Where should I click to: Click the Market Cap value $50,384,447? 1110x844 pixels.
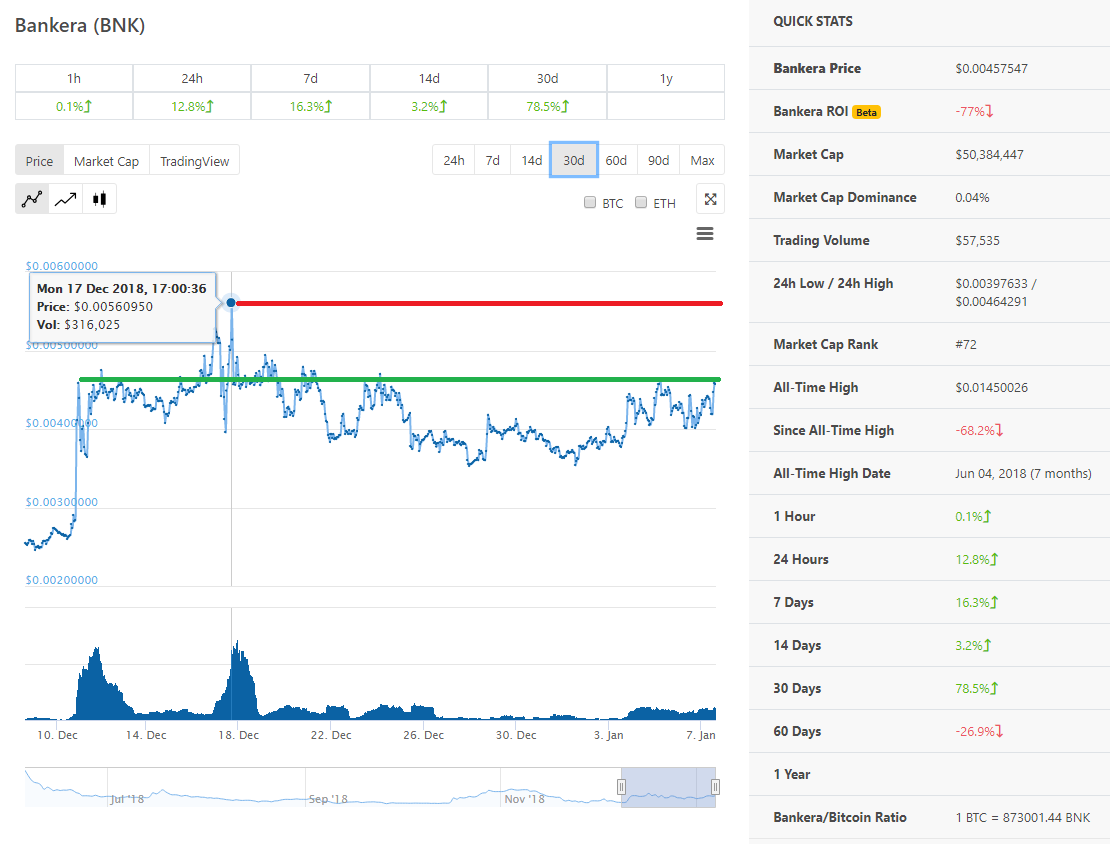point(989,154)
